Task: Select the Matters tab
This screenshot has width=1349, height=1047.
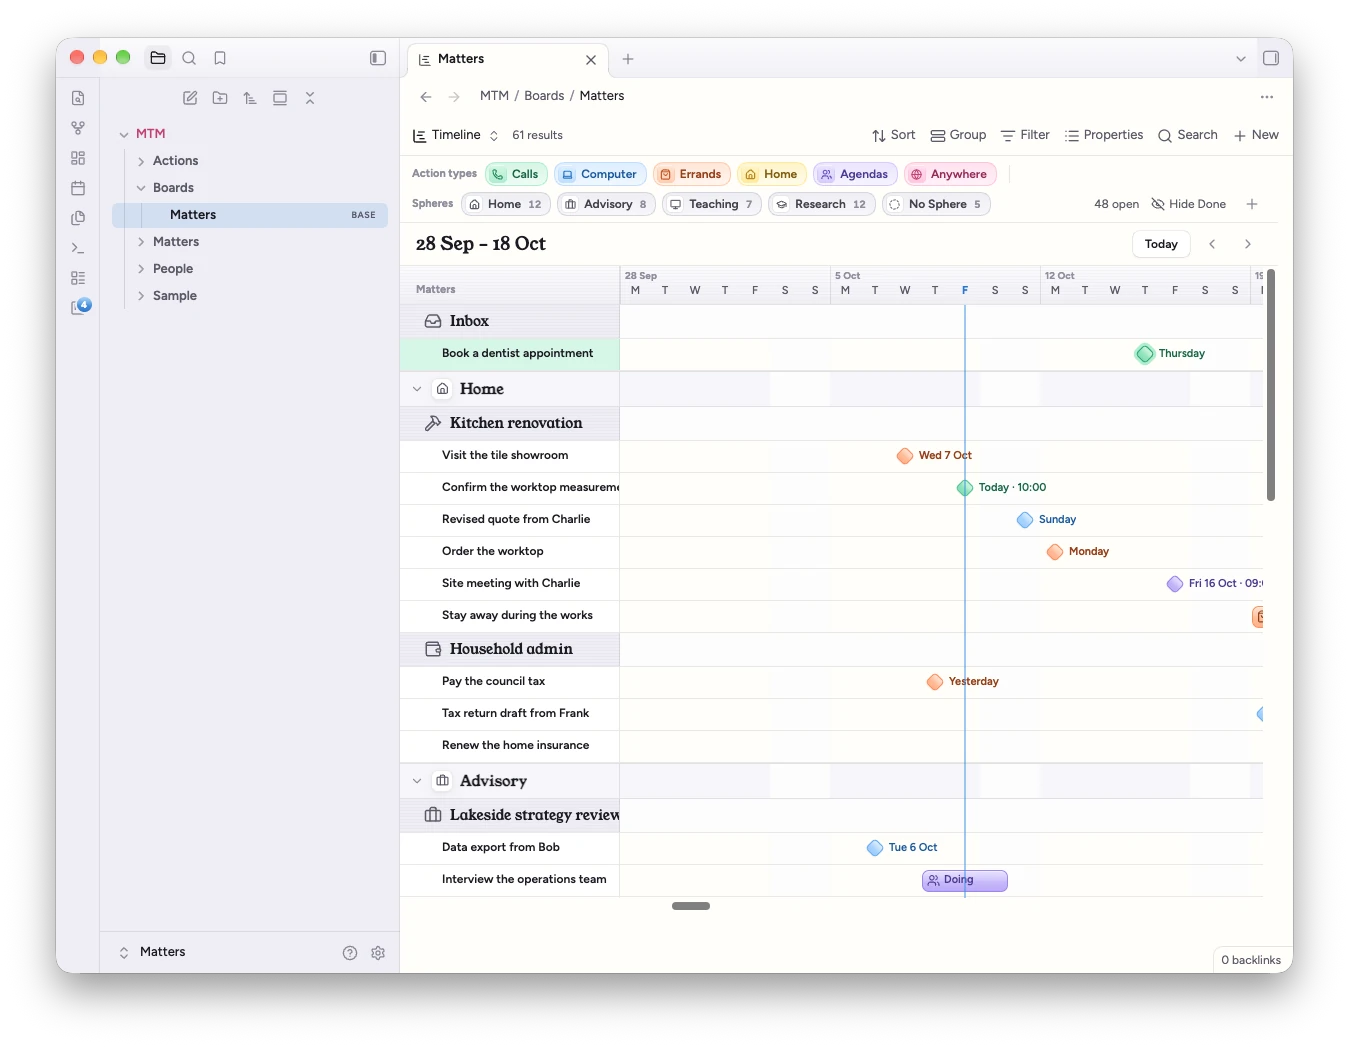Action: (506, 59)
